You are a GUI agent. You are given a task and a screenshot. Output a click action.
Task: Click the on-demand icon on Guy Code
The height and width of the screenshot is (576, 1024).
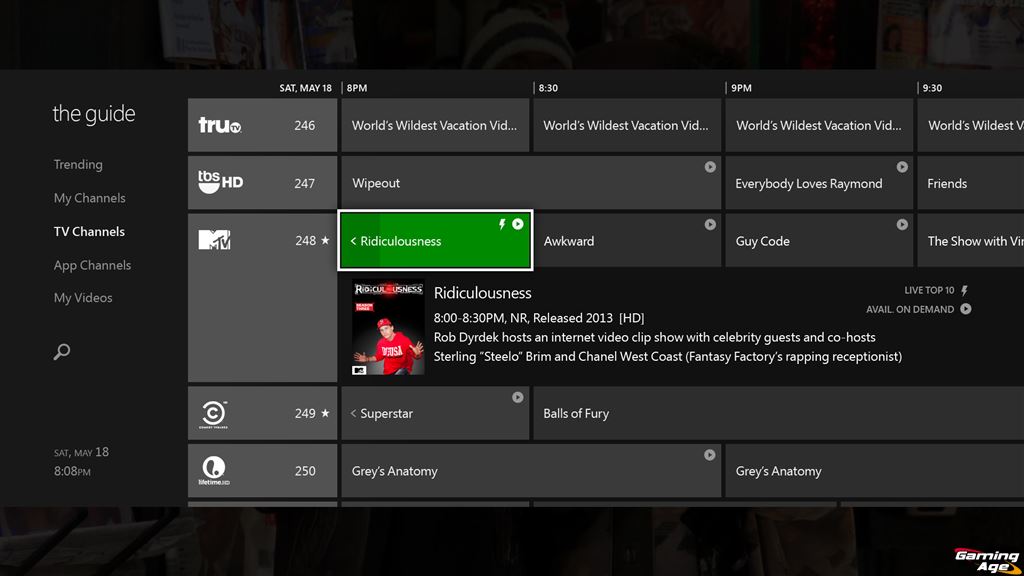tap(902, 225)
